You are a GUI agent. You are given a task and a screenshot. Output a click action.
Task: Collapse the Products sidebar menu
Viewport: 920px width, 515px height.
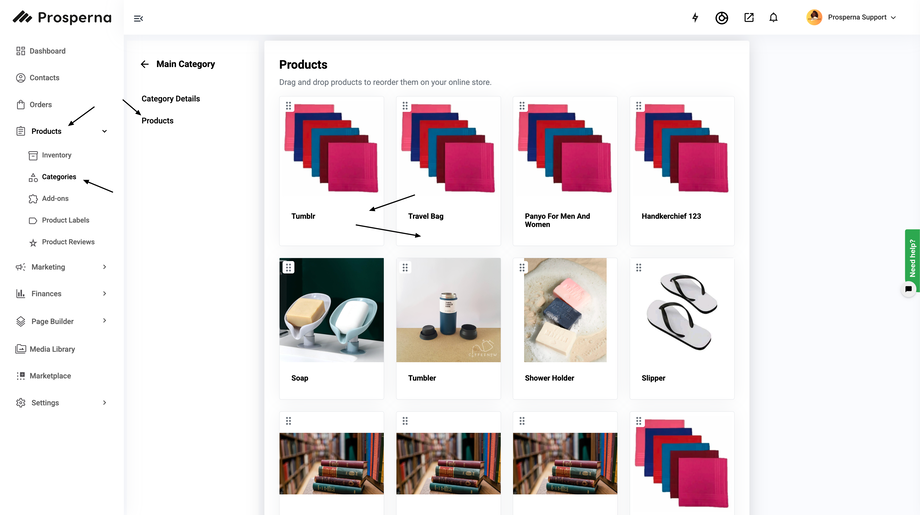click(105, 131)
